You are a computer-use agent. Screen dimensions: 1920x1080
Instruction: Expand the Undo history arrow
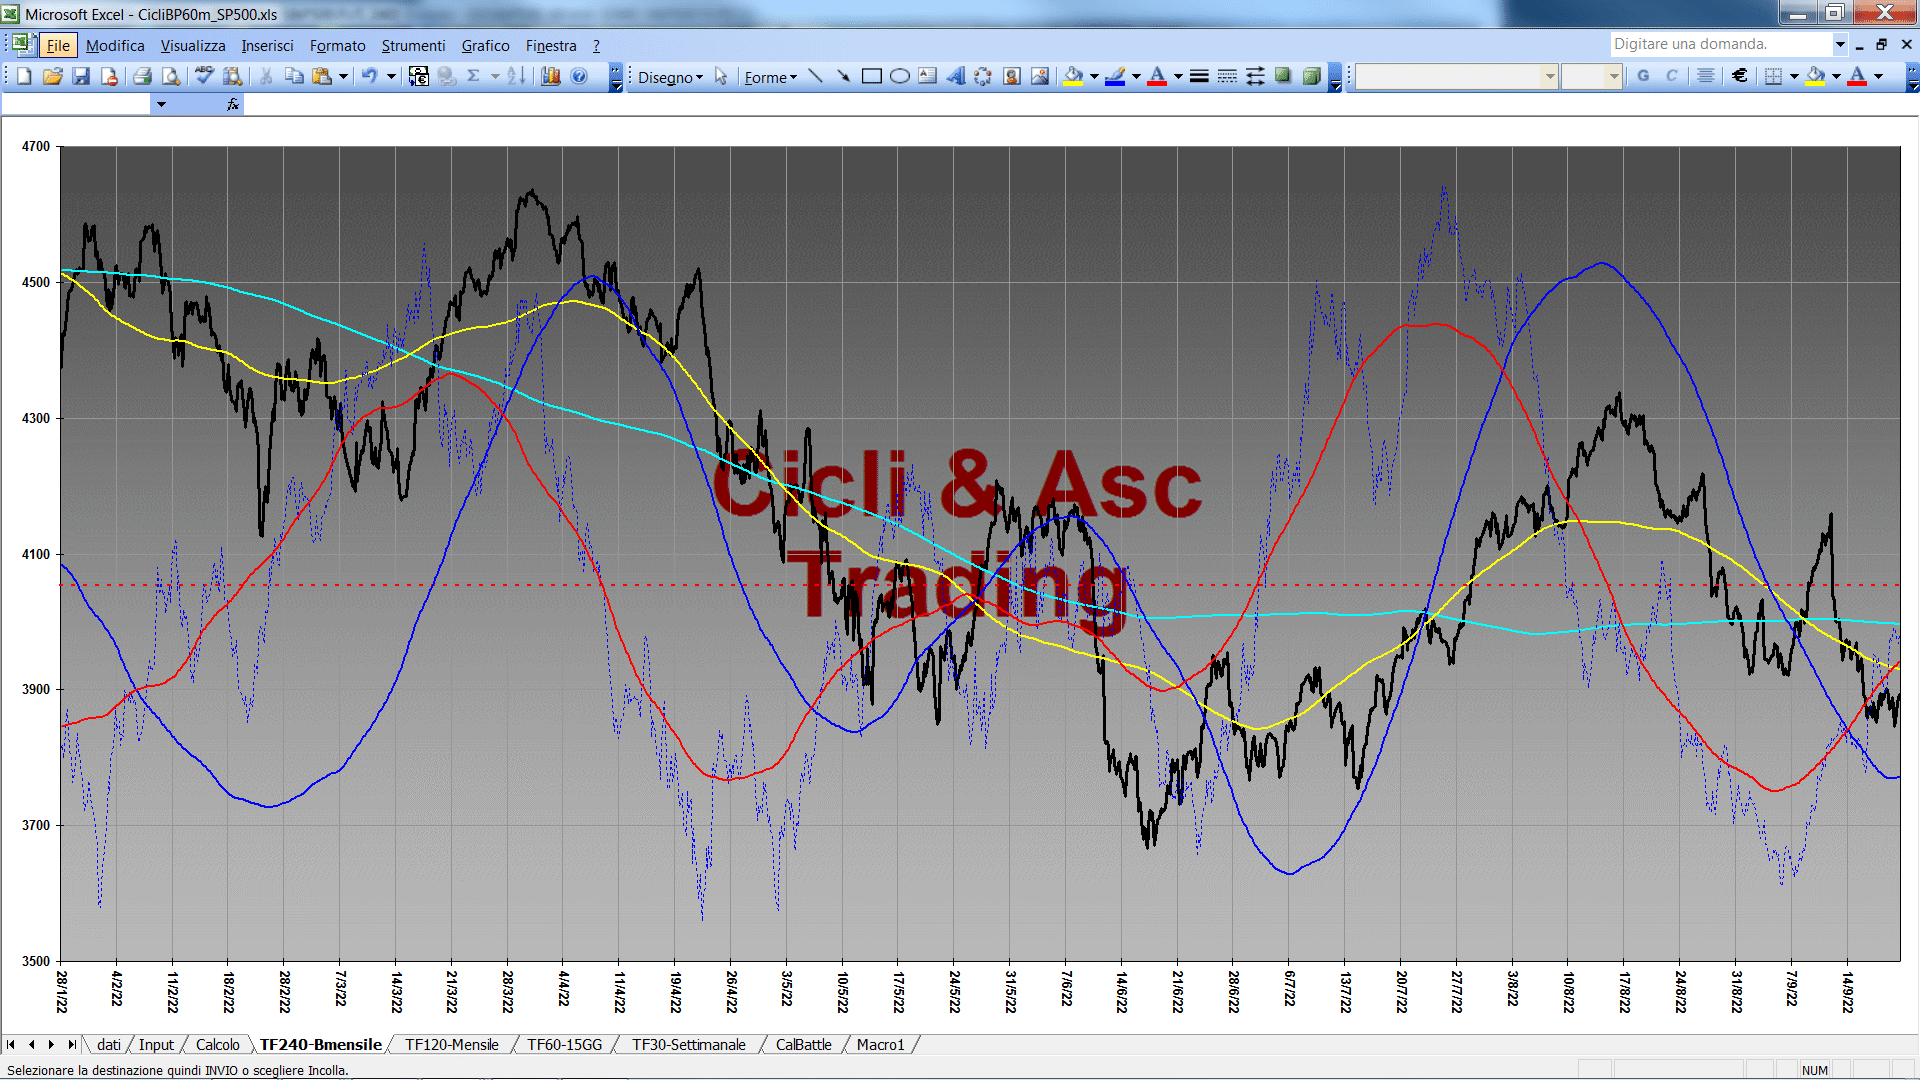point(391,76)
